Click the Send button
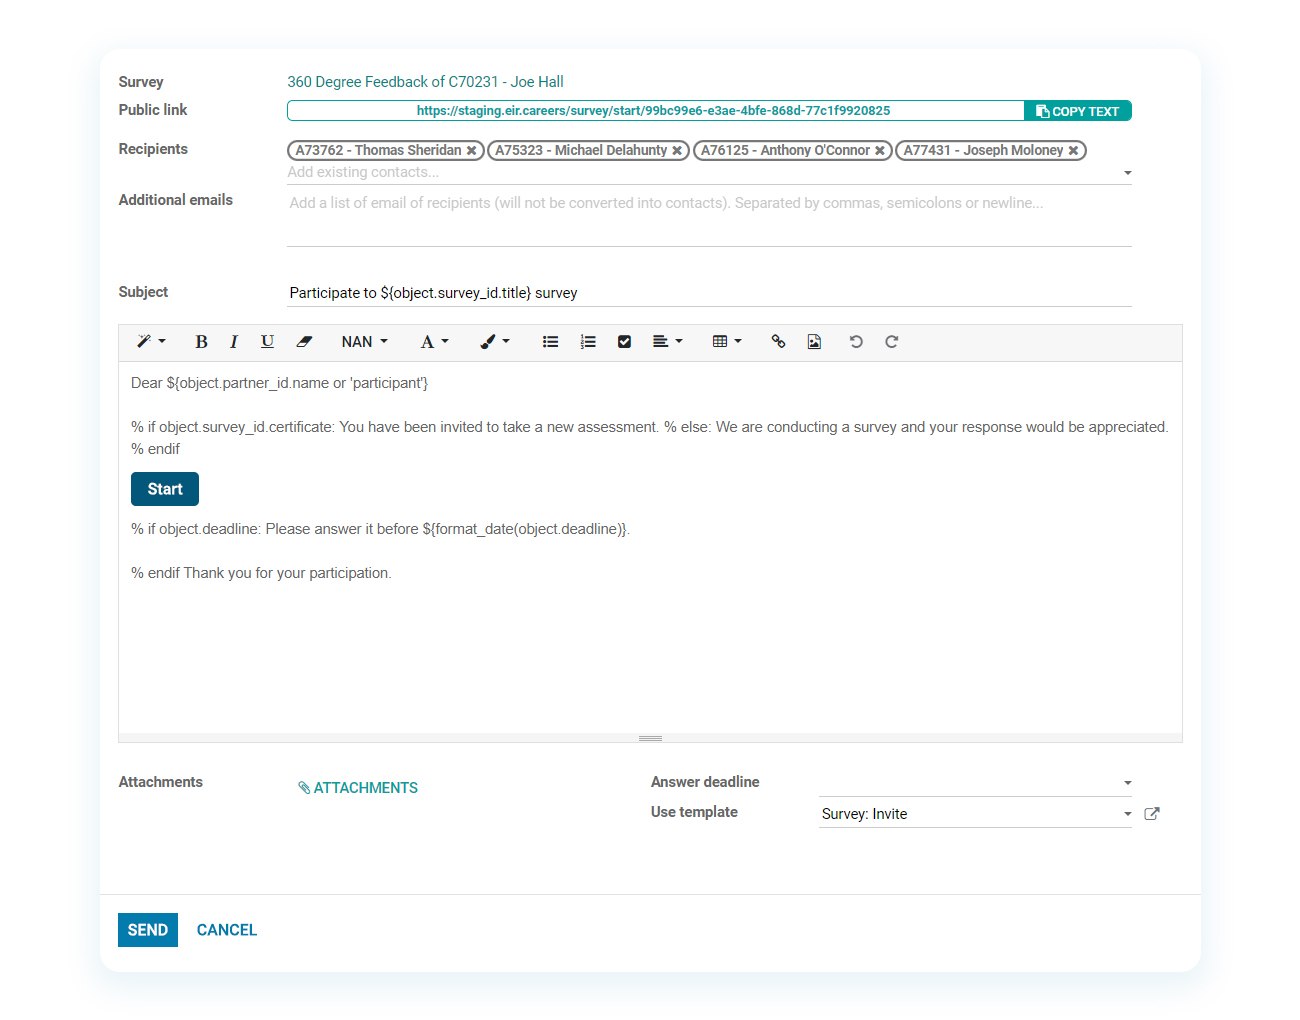The width and height of the screenshot is (1300, 1020). pyautogui.click(x=148, y=930)
